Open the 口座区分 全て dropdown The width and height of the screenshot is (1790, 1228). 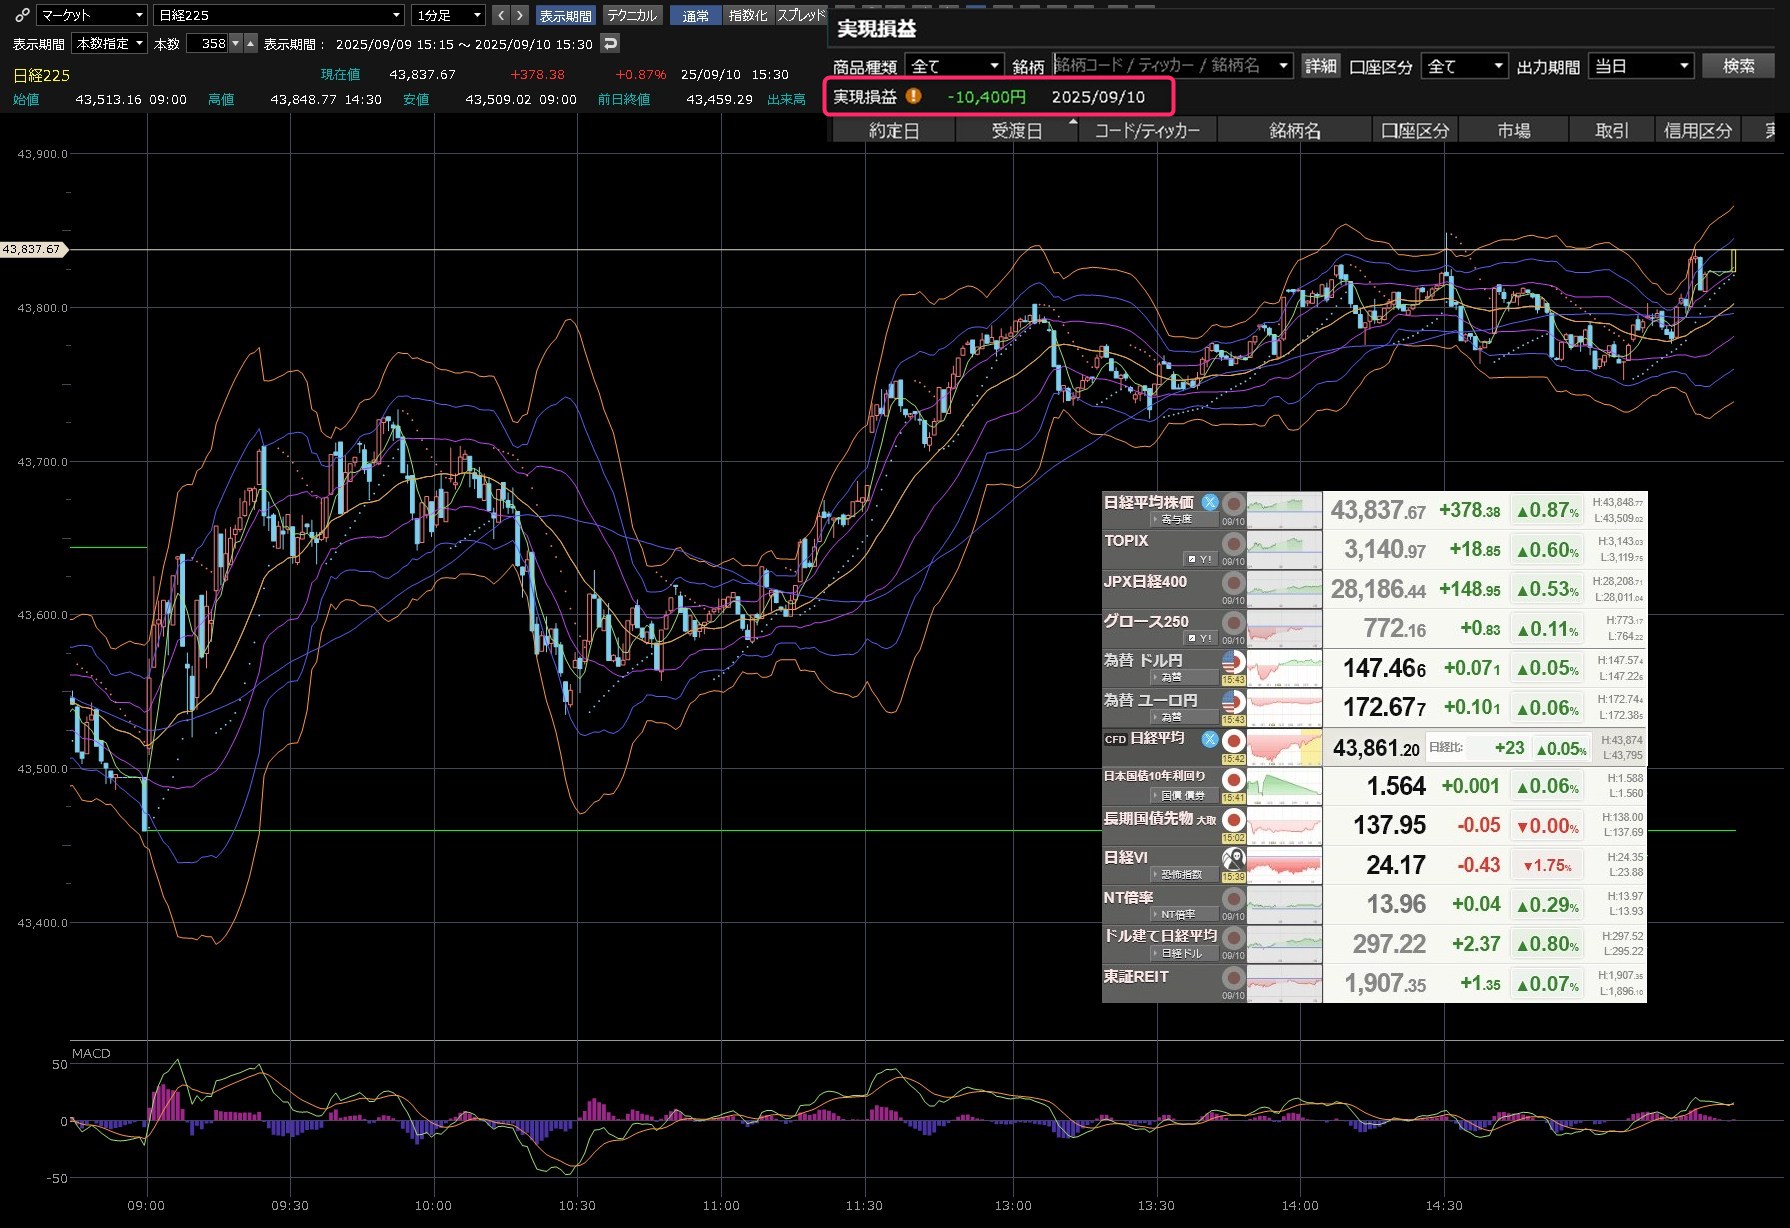1464,66
